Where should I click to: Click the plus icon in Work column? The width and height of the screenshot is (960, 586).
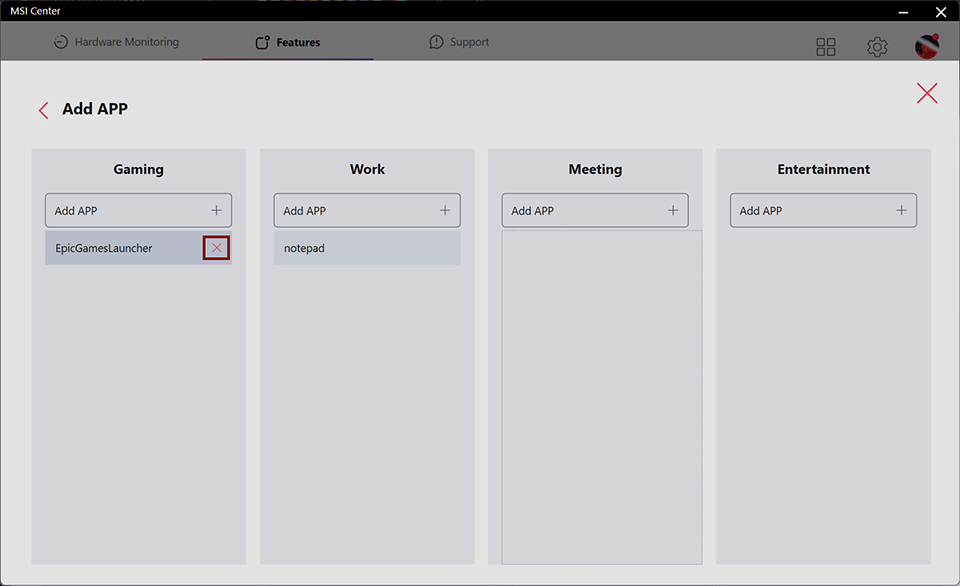coord(445,210)
